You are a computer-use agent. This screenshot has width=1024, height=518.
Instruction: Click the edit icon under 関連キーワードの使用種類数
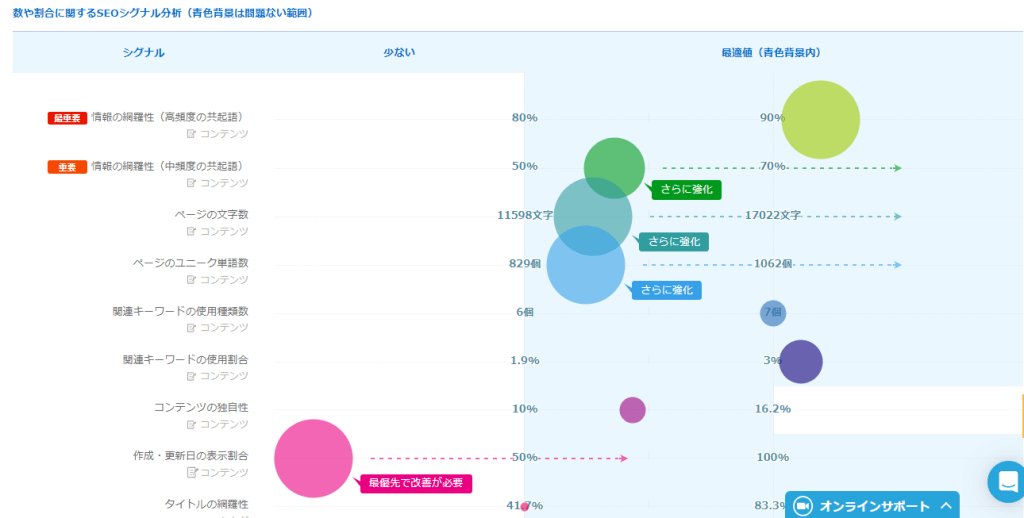click(x=191, y=328)
